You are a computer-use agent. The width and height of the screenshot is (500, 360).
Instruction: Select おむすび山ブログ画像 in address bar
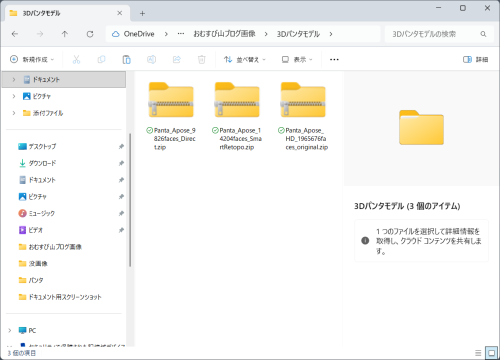point(224,34)
